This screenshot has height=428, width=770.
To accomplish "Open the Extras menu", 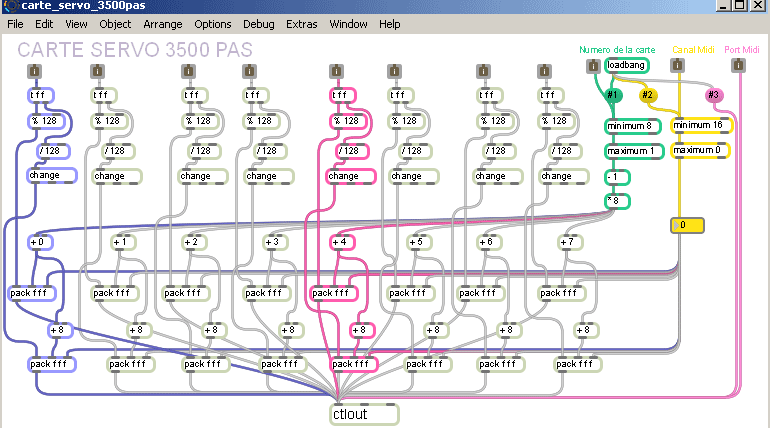I will [301, 23].
